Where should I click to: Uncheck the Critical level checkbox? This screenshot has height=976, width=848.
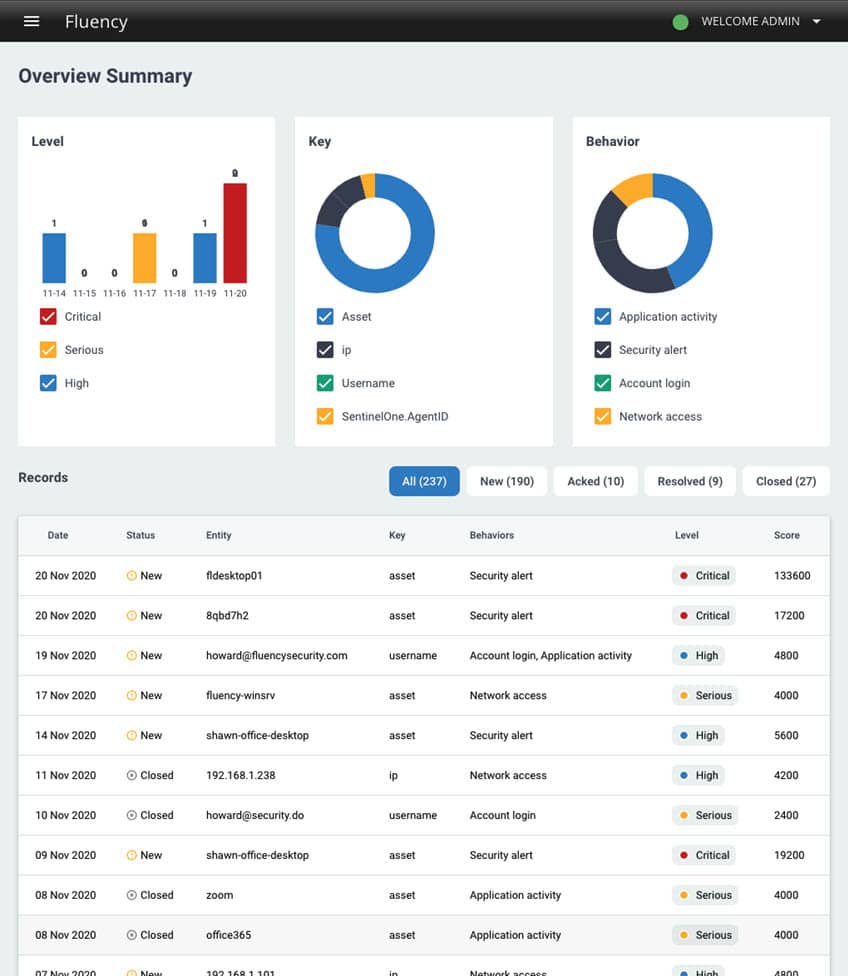[x=48, y=317]
